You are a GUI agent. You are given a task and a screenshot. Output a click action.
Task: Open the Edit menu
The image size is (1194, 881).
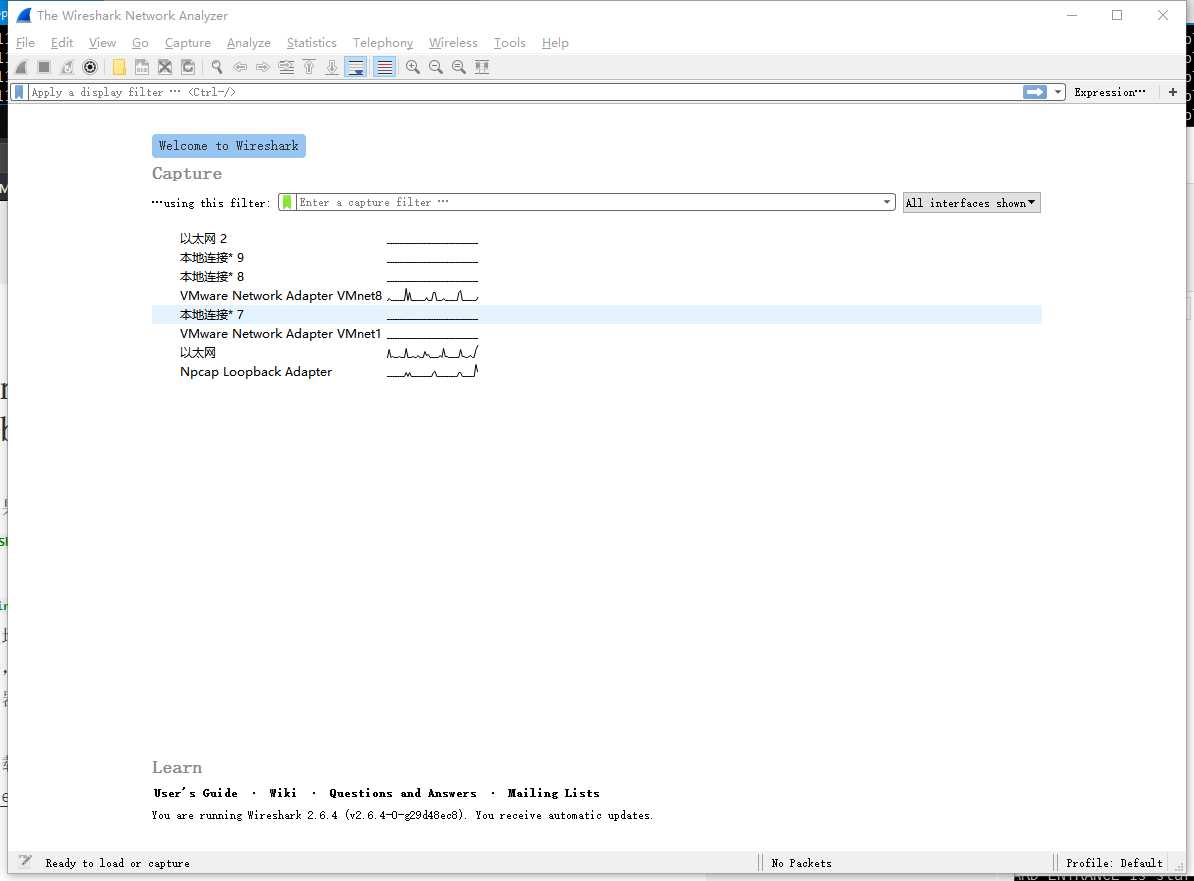click(62, 43)
